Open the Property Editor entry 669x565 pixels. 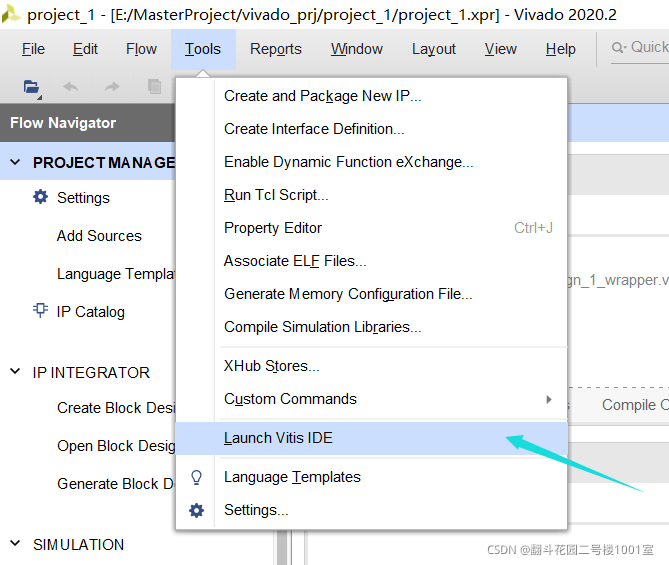click(371, 228)
